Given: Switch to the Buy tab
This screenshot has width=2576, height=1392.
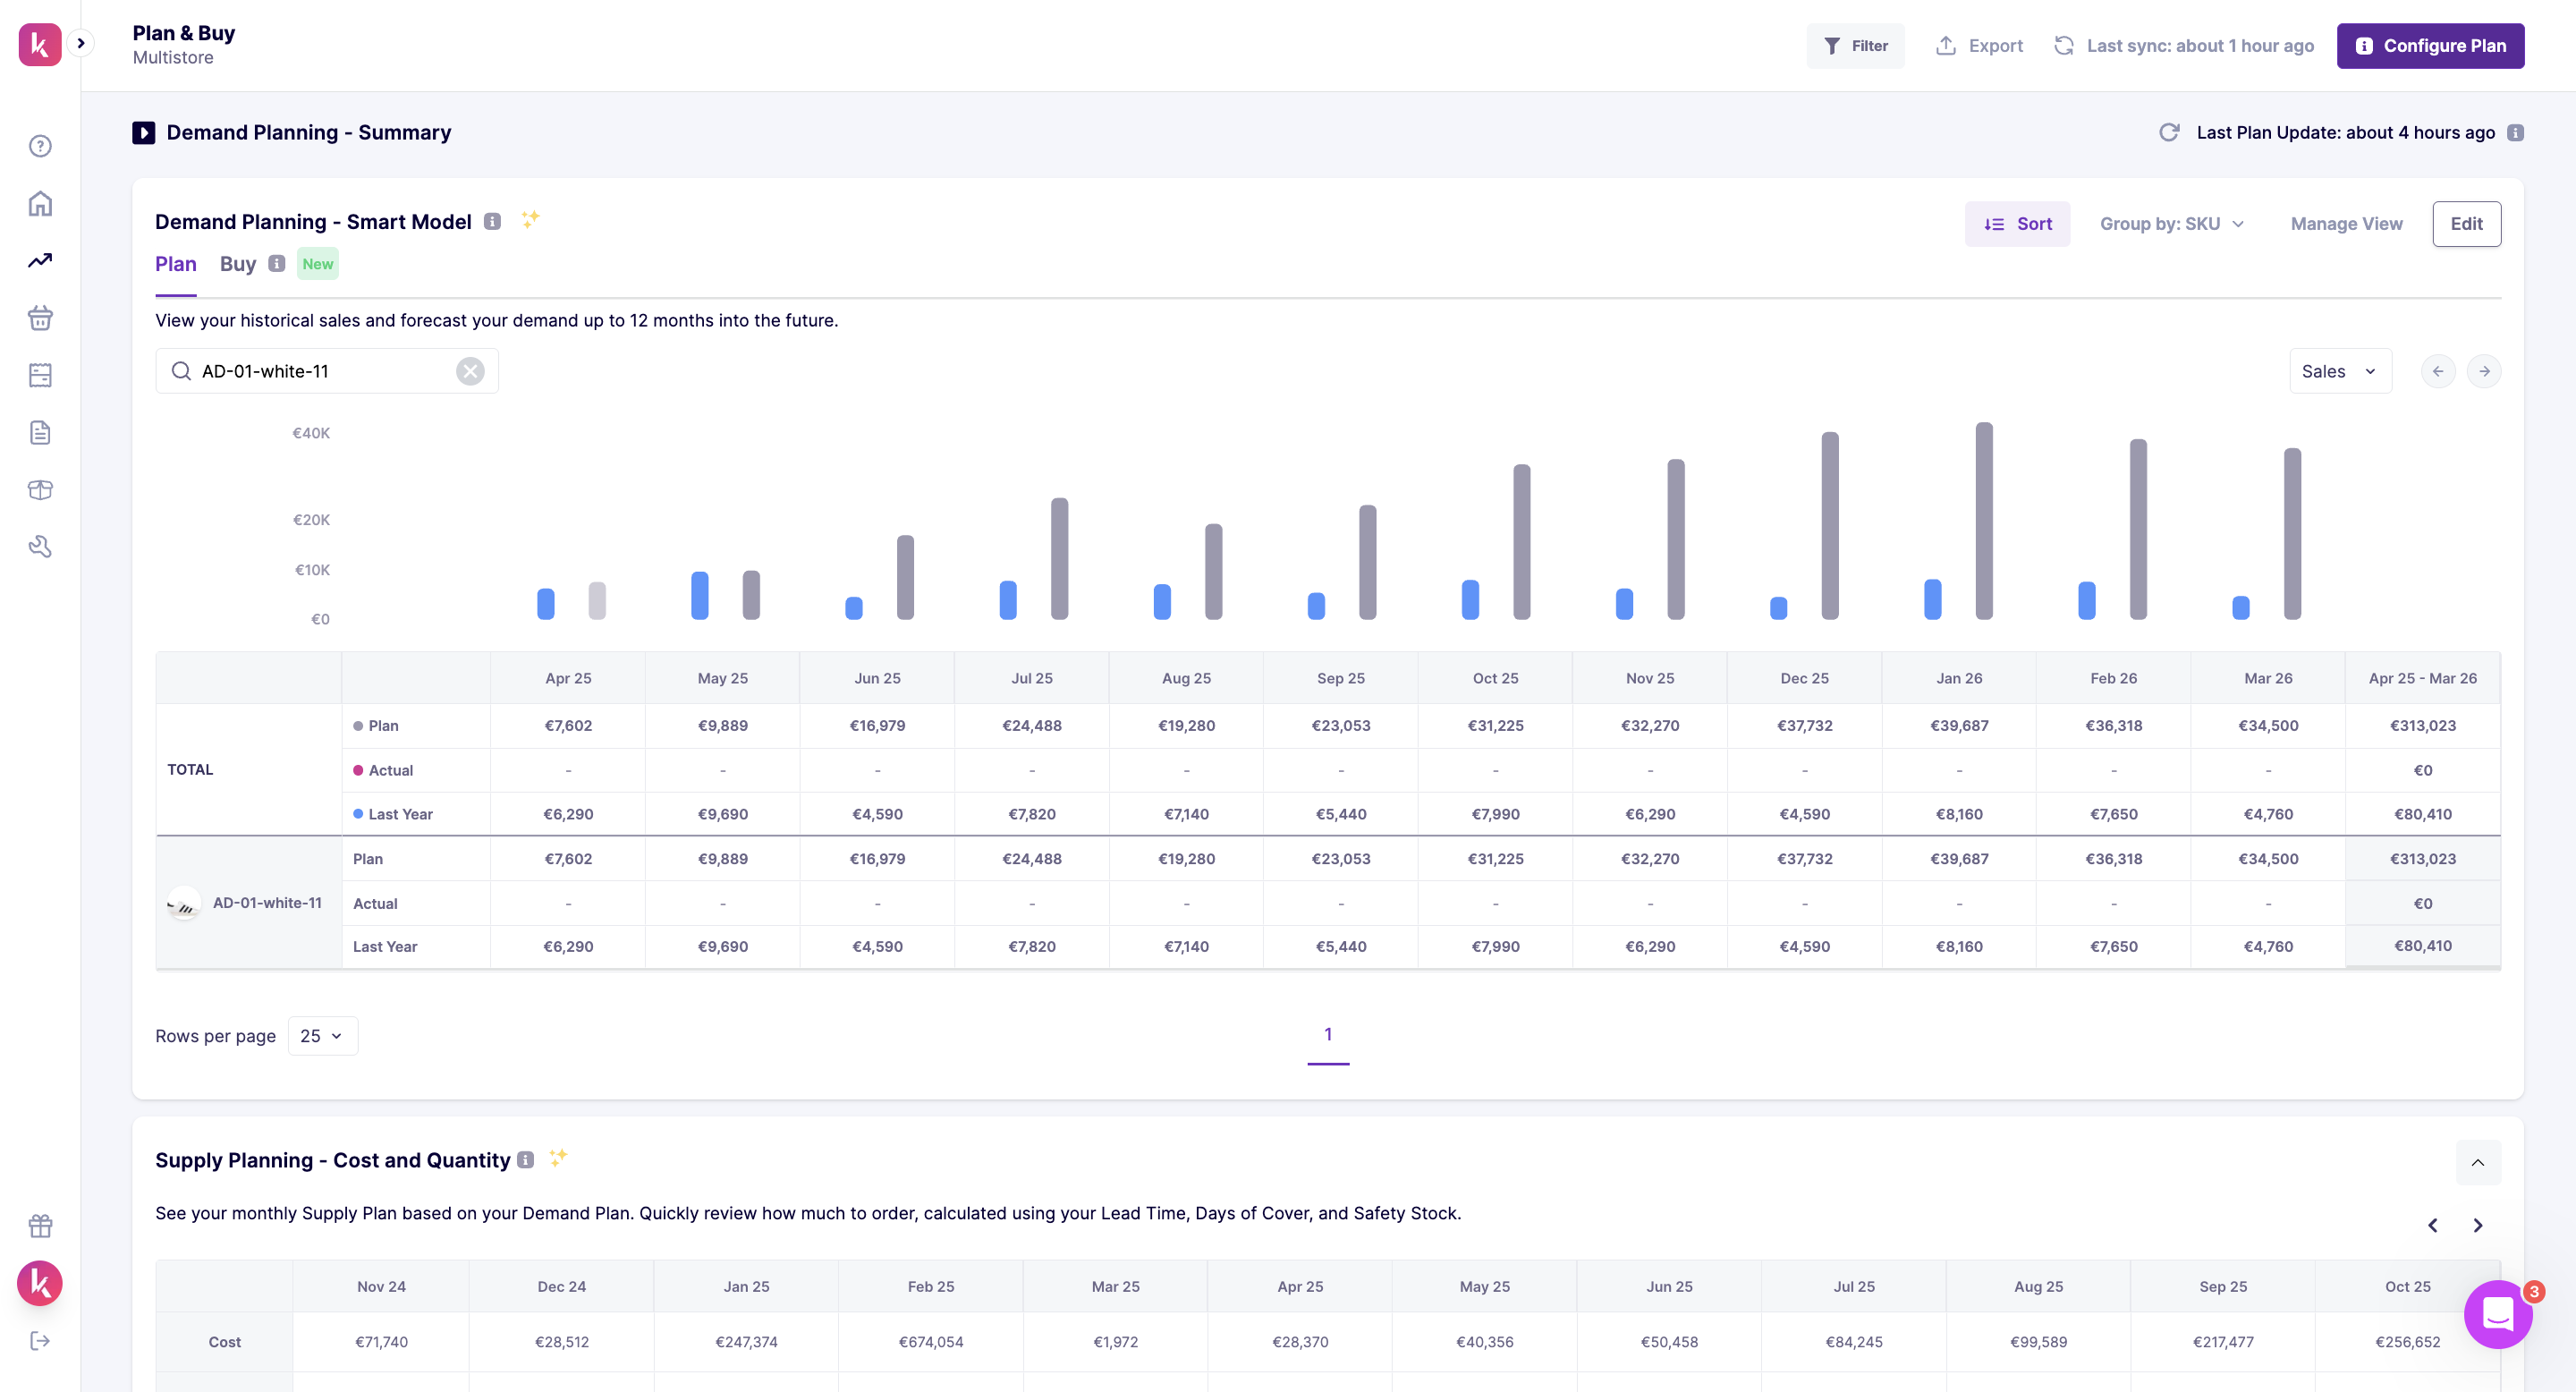Looking at the screenshot, I should (238, 264).
